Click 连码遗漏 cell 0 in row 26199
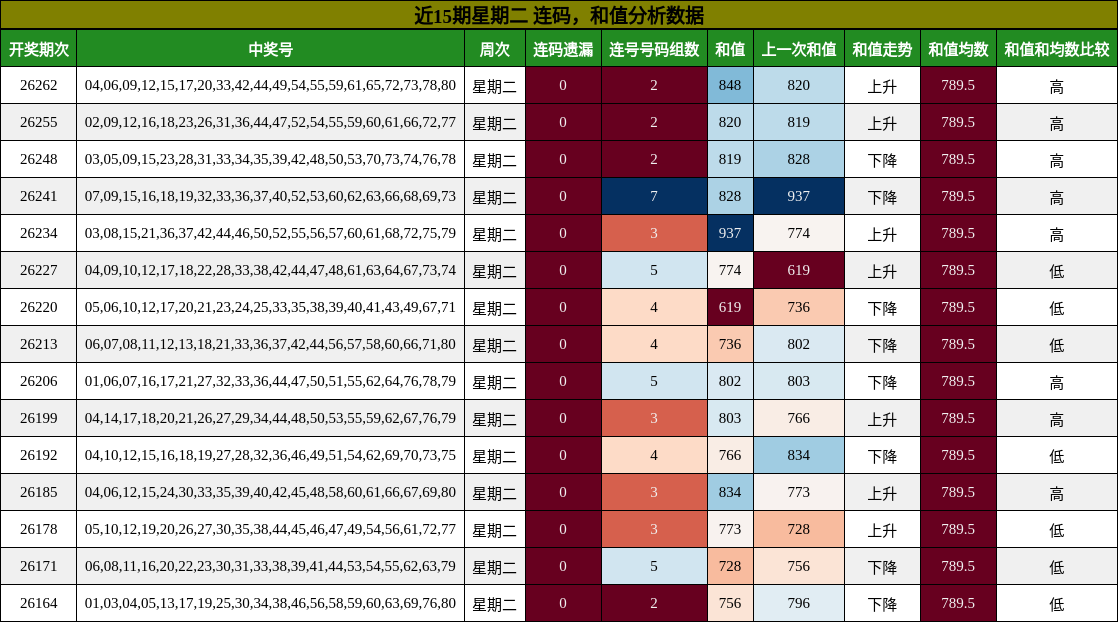 [x=563, y=419]
